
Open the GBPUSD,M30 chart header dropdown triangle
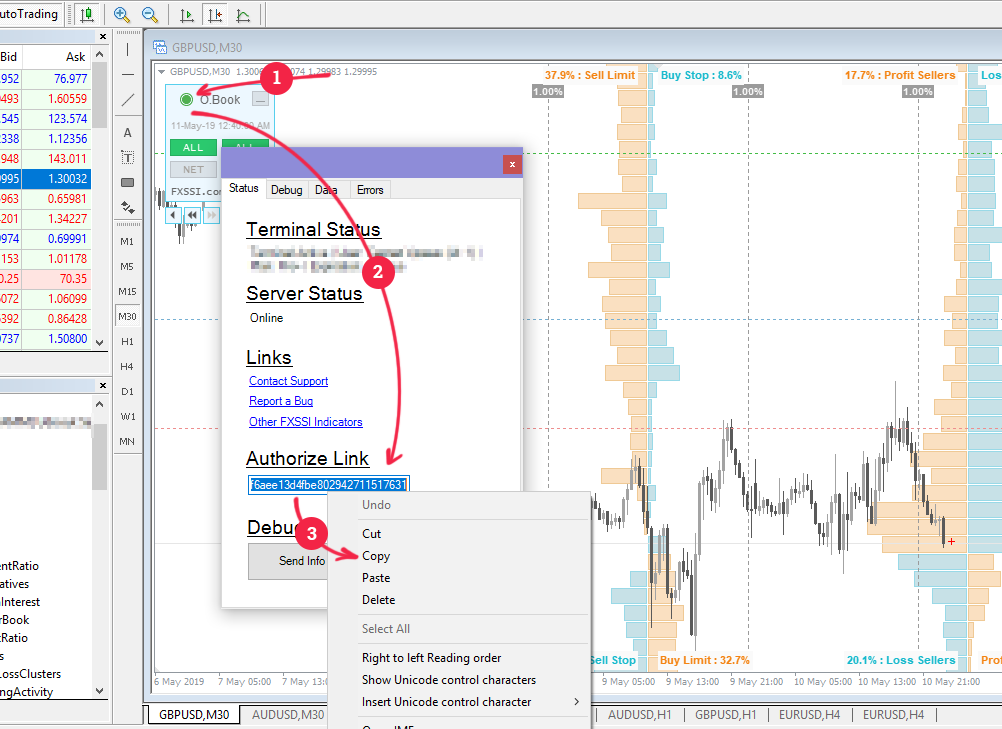pos(163,72)
